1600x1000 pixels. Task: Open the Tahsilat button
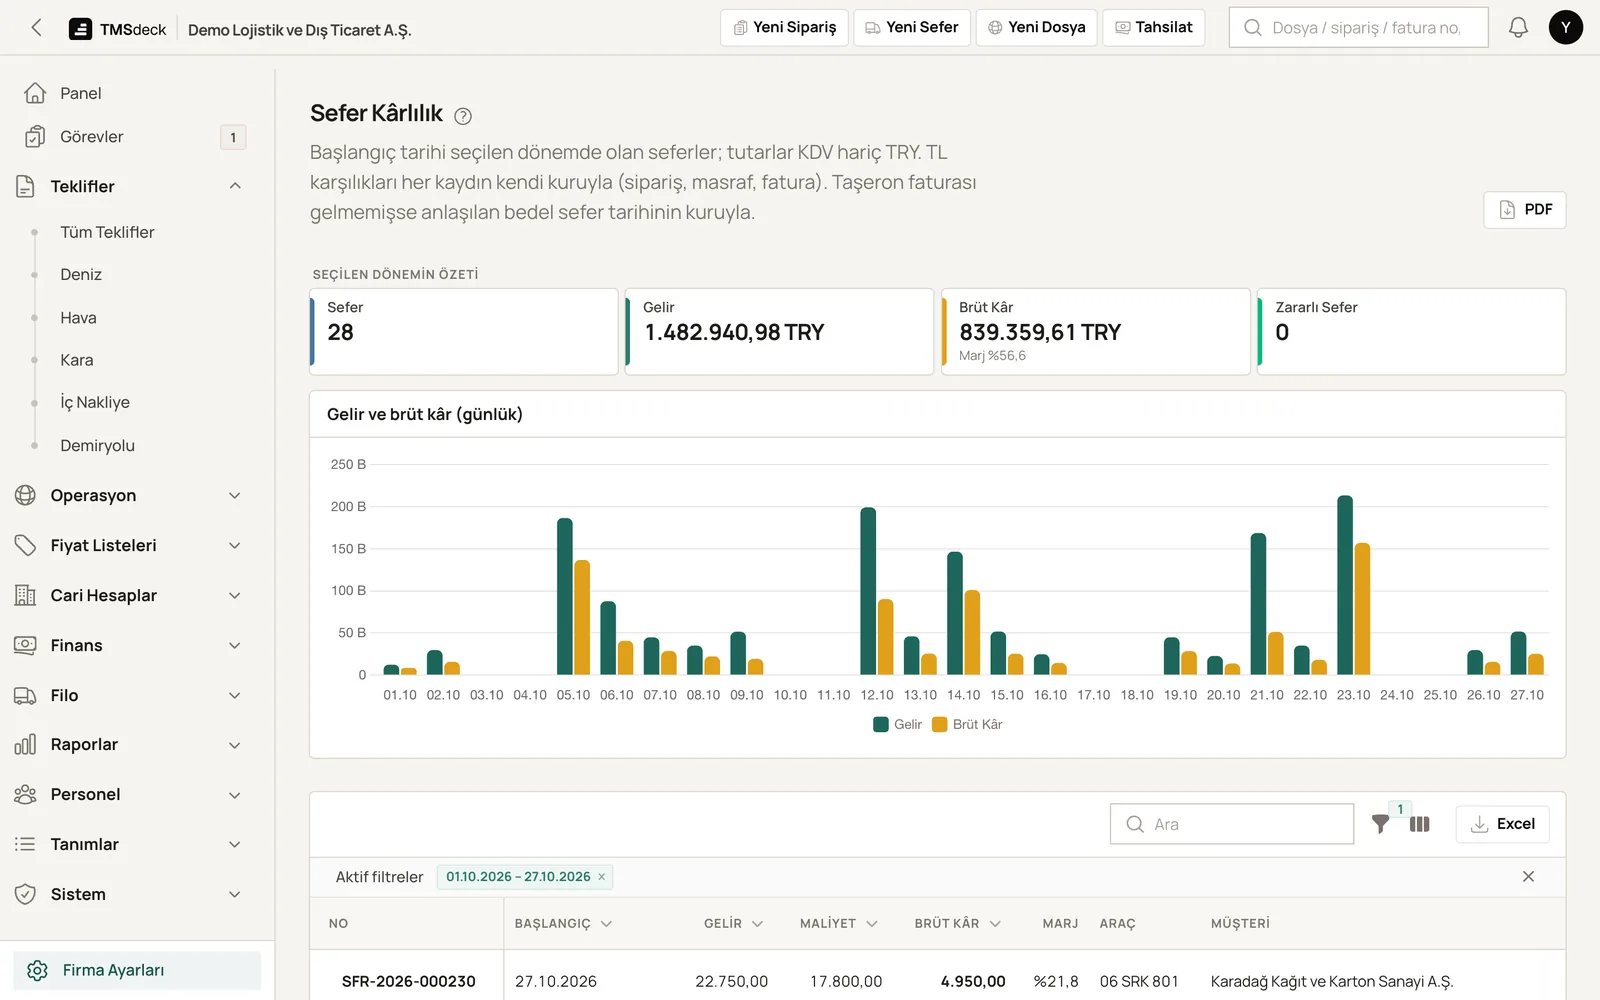click(x=1153, y=27)
